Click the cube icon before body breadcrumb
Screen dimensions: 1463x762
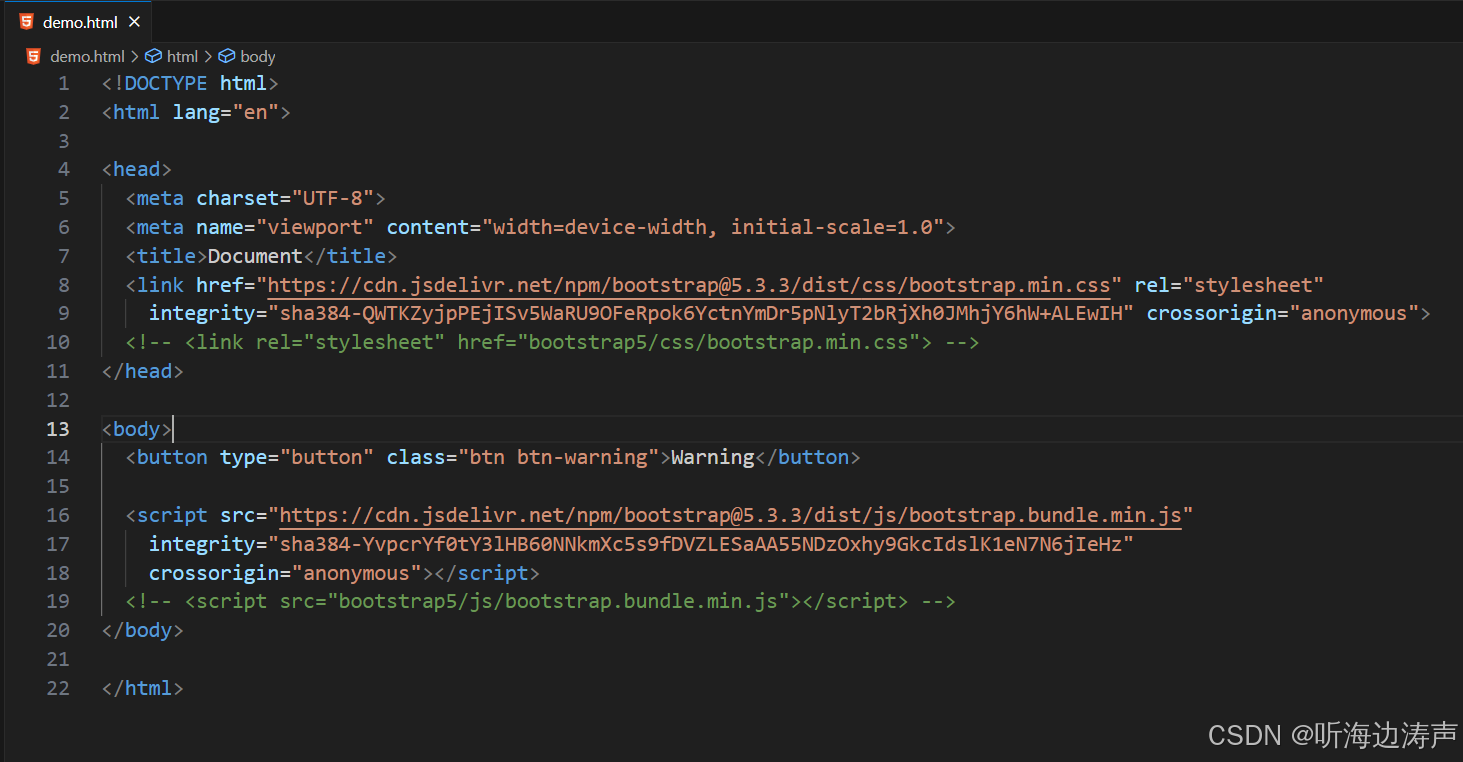click(227, 57)
